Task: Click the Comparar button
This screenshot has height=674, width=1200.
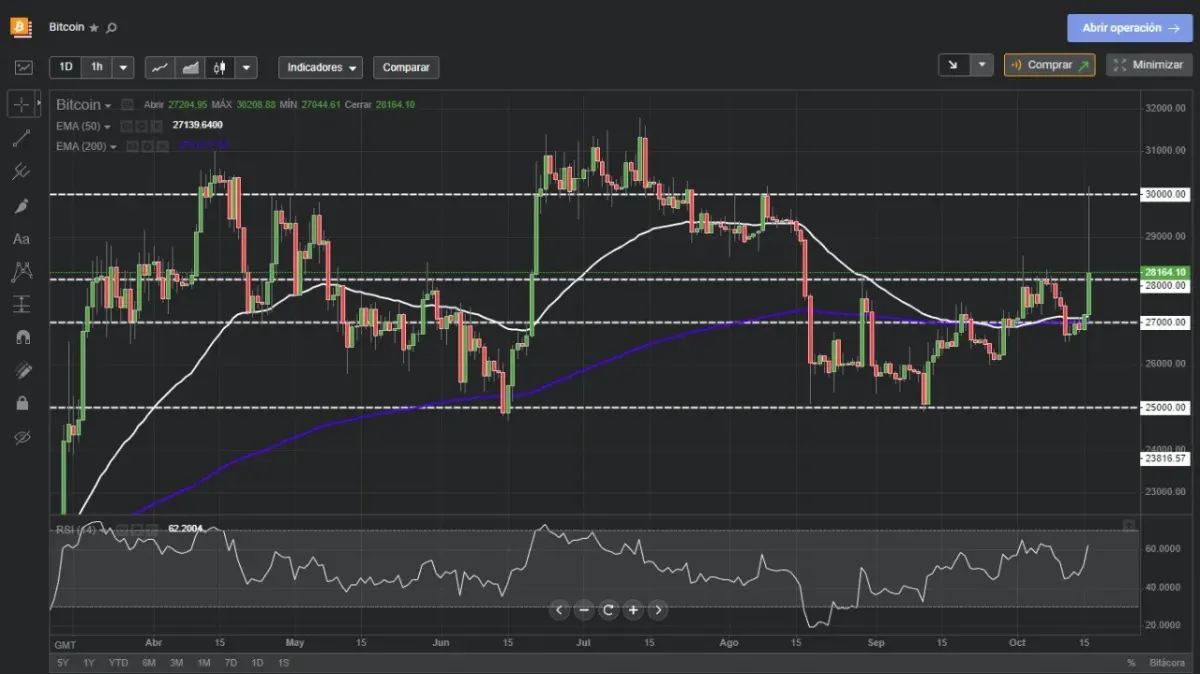Action: click(x=406, y=68)
